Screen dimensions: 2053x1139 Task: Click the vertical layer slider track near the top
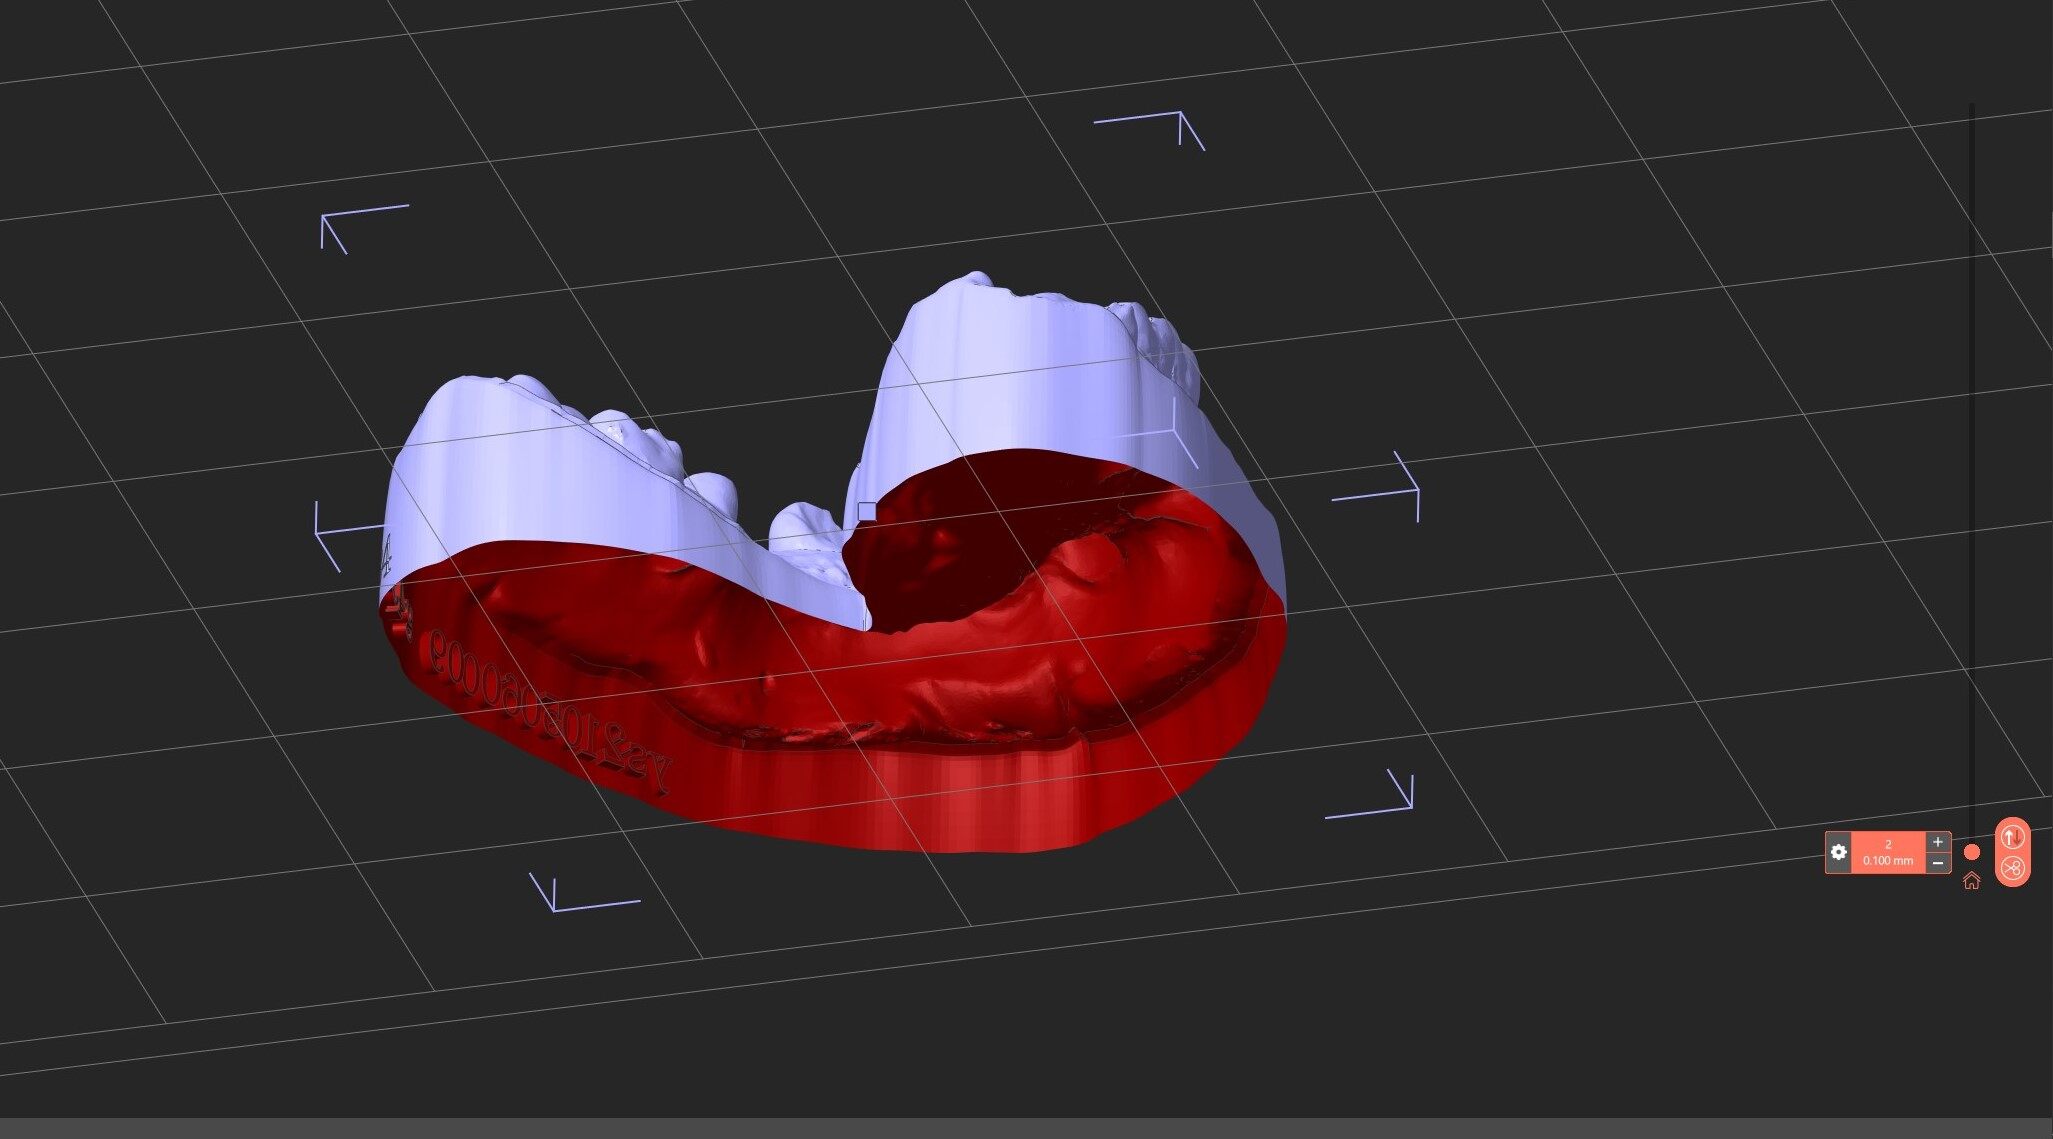coord(1972,130)
